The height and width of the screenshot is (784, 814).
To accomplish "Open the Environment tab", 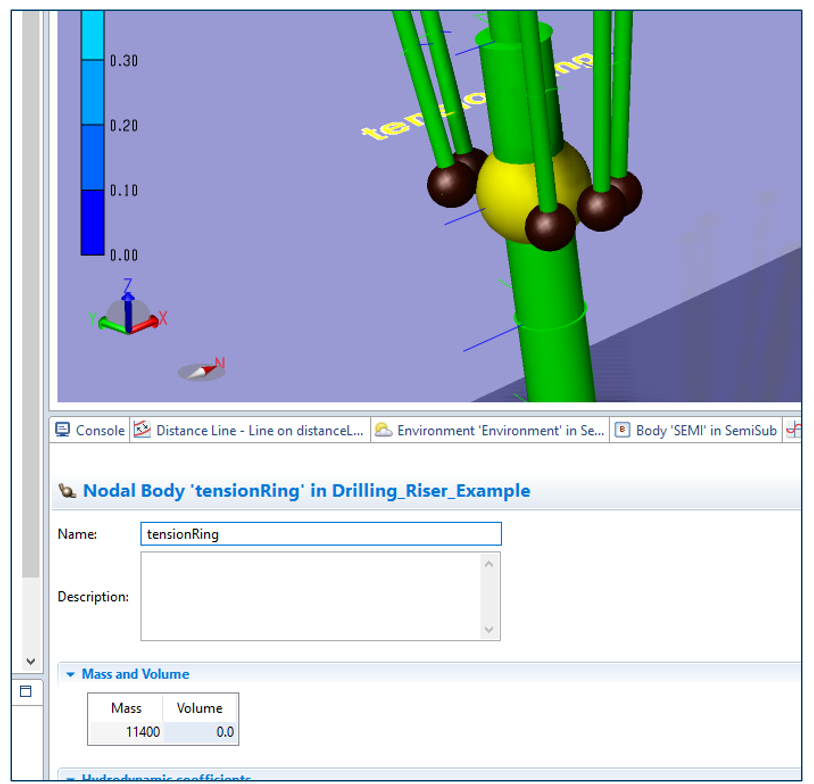I will pos(489,430).
